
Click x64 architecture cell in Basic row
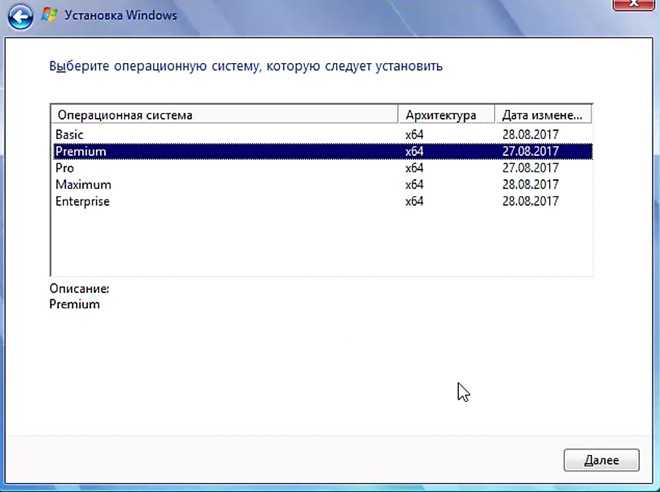coord(414,135)
